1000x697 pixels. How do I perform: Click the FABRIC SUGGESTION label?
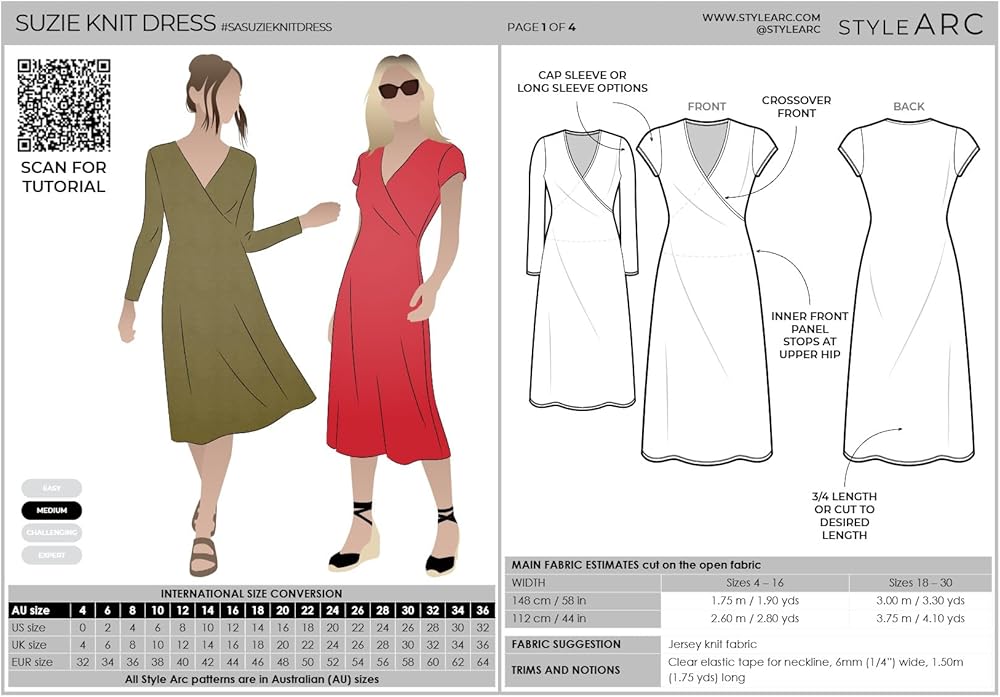pos(566,644)
